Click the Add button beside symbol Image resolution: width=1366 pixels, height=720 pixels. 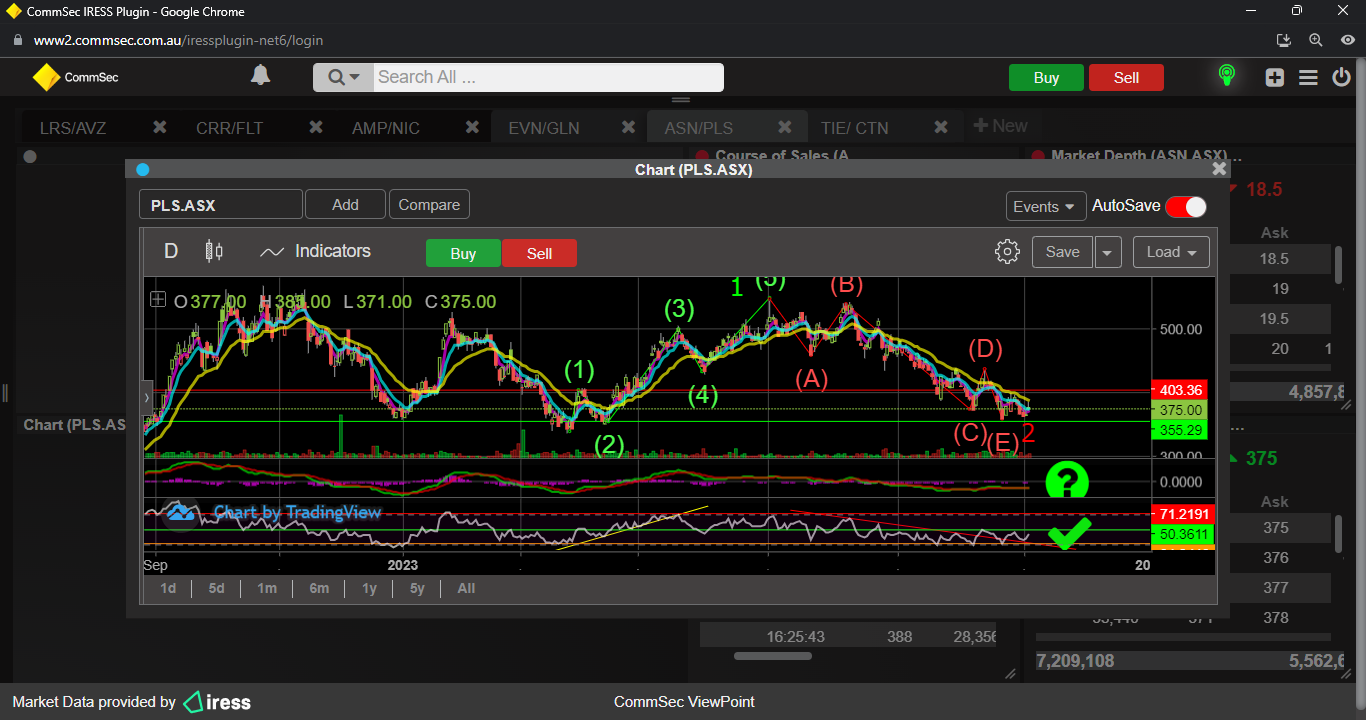point(345,204)
